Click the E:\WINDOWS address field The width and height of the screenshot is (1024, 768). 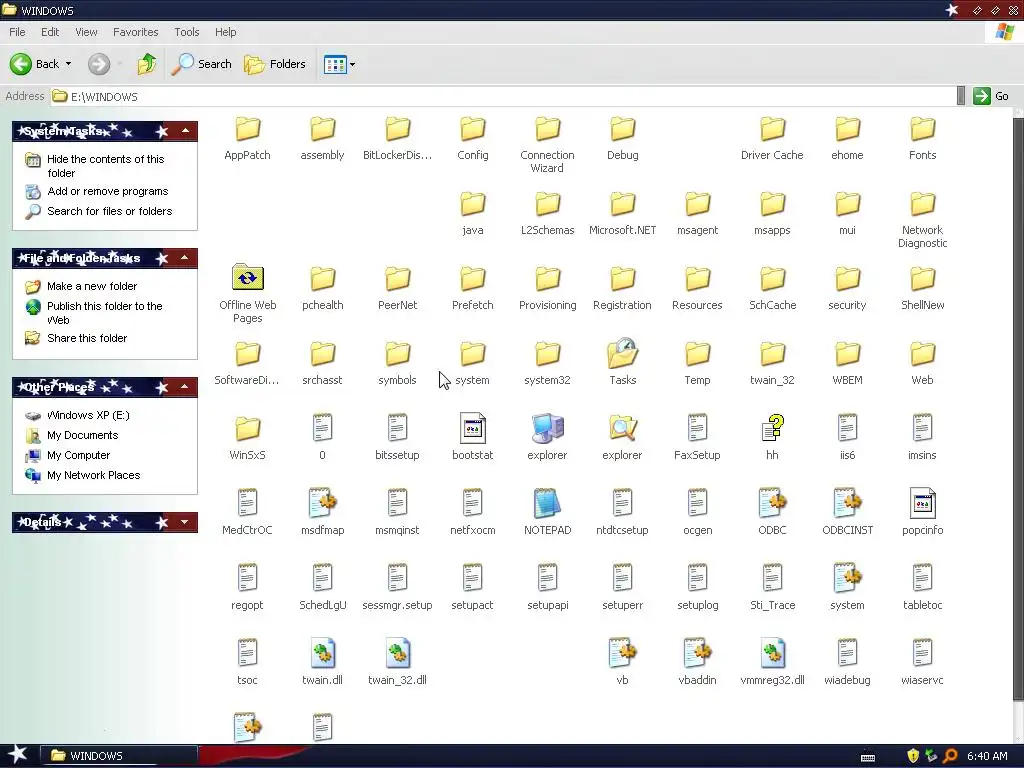[503, 96]
